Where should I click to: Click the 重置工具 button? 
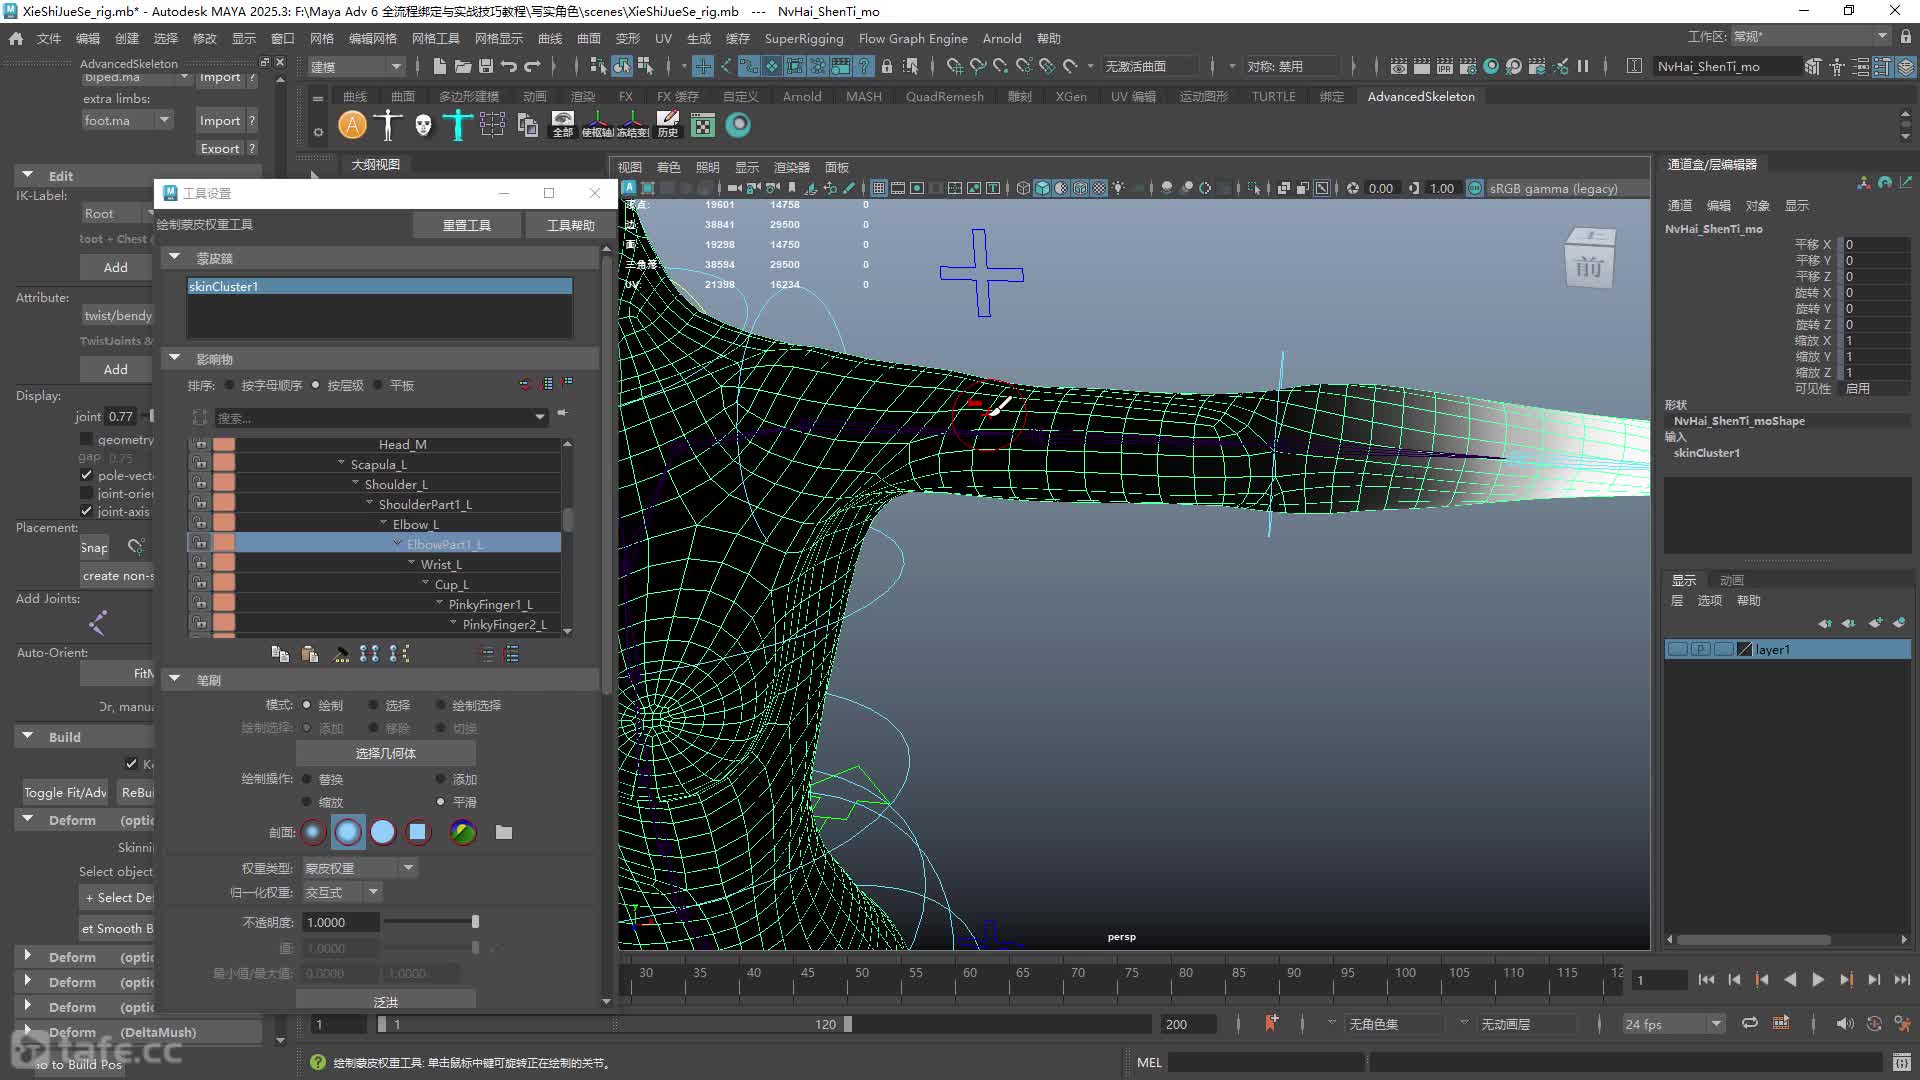click(467, 225)
